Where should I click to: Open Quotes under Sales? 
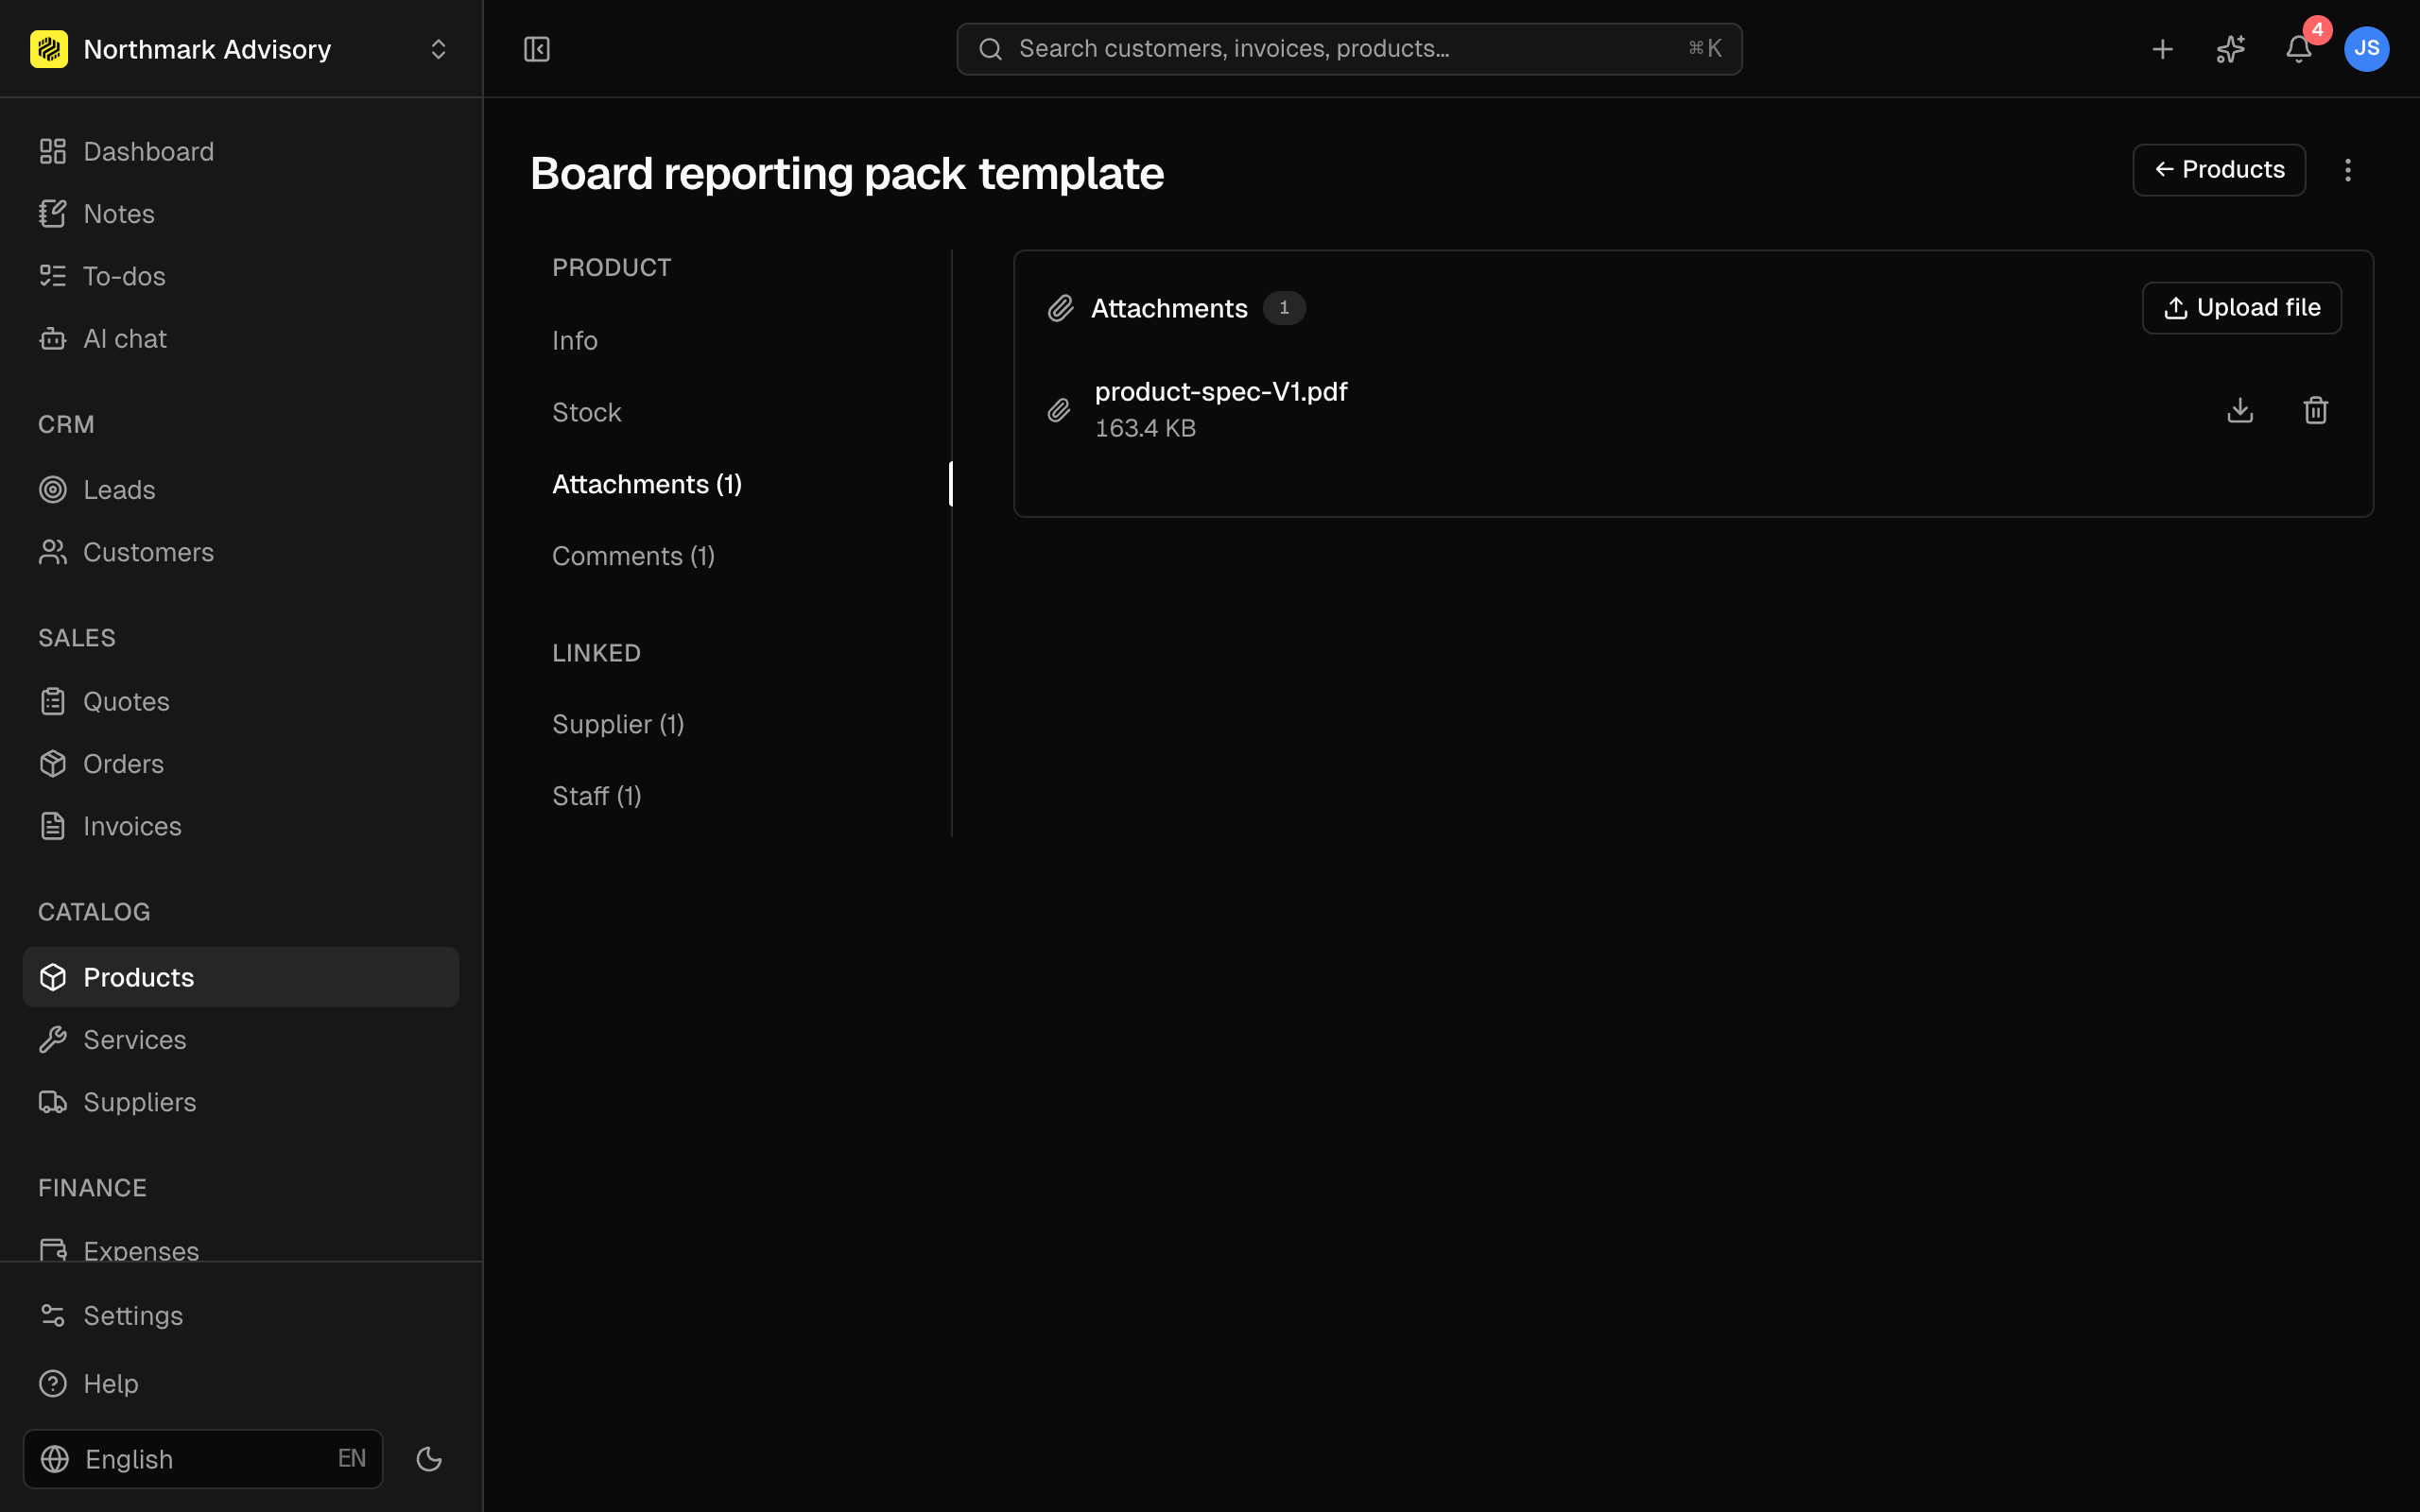240,702
